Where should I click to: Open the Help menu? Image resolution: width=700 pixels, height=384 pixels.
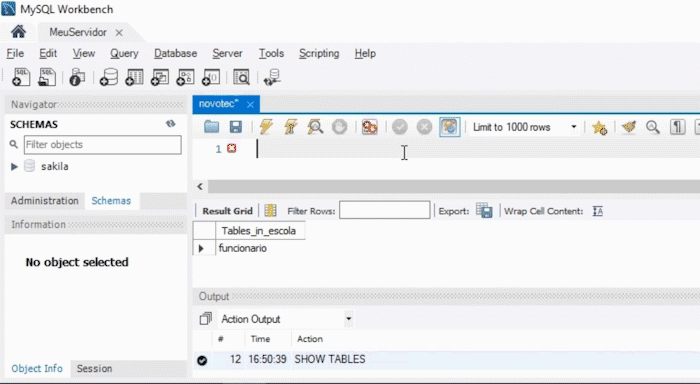[365, 53]
